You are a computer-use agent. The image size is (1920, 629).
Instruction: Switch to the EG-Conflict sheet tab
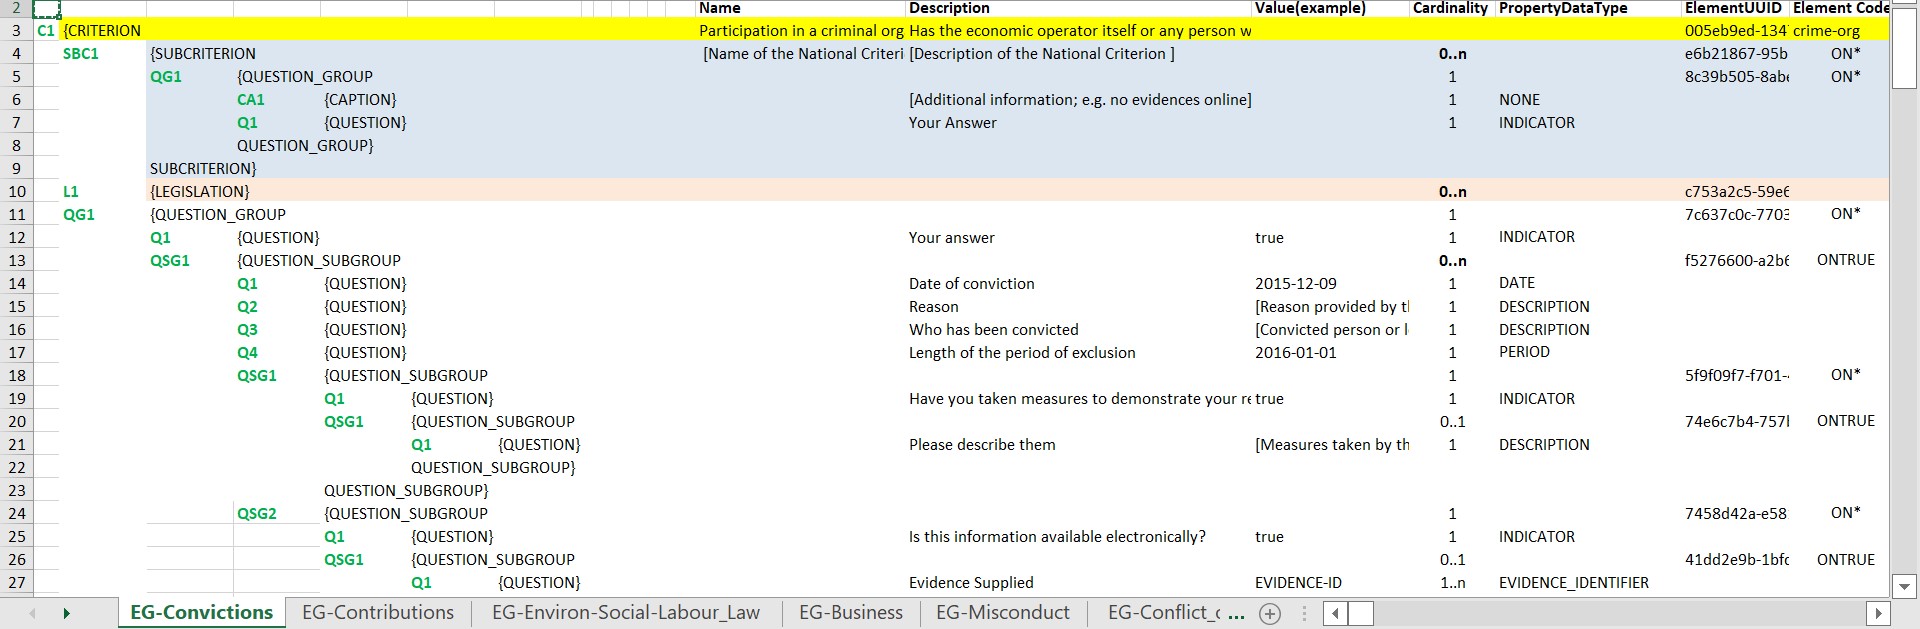click(1162, 613)
